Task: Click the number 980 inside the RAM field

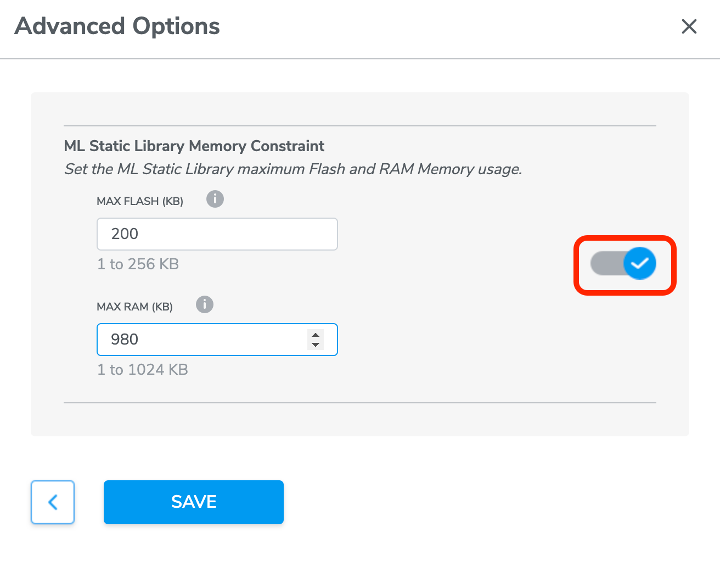Action: tap(124, 339)
